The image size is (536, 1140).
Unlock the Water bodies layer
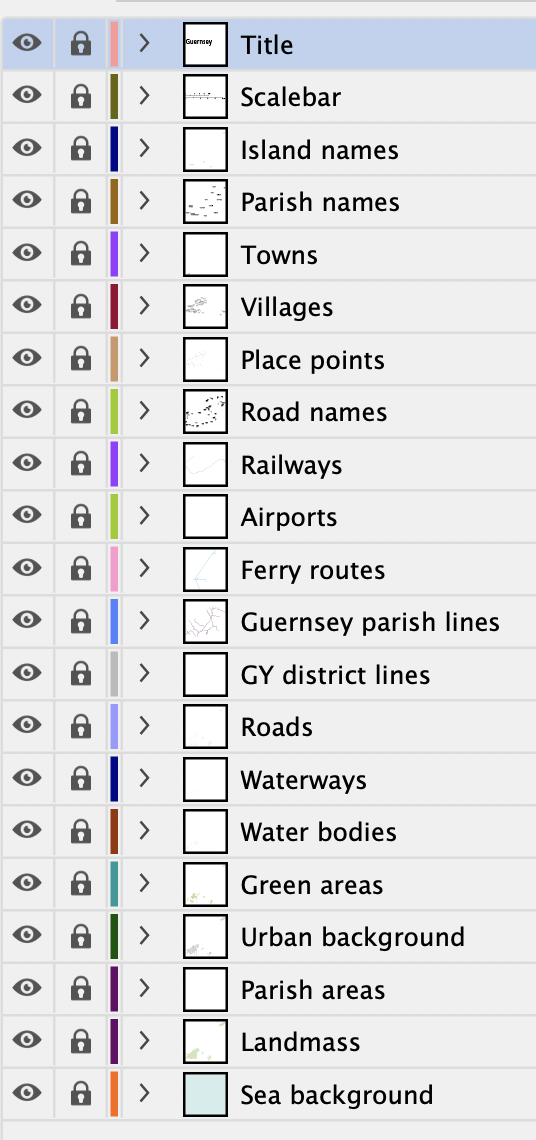81,831
